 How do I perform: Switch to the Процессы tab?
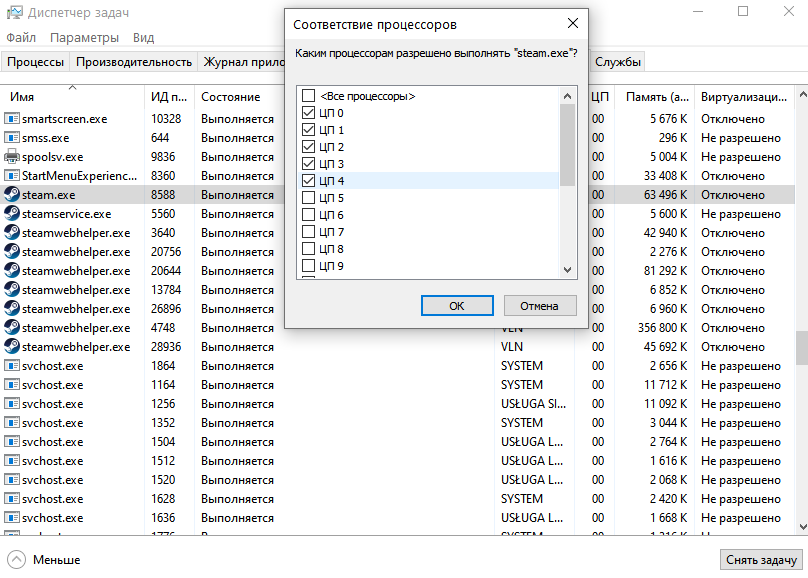(x=35, y=62)
